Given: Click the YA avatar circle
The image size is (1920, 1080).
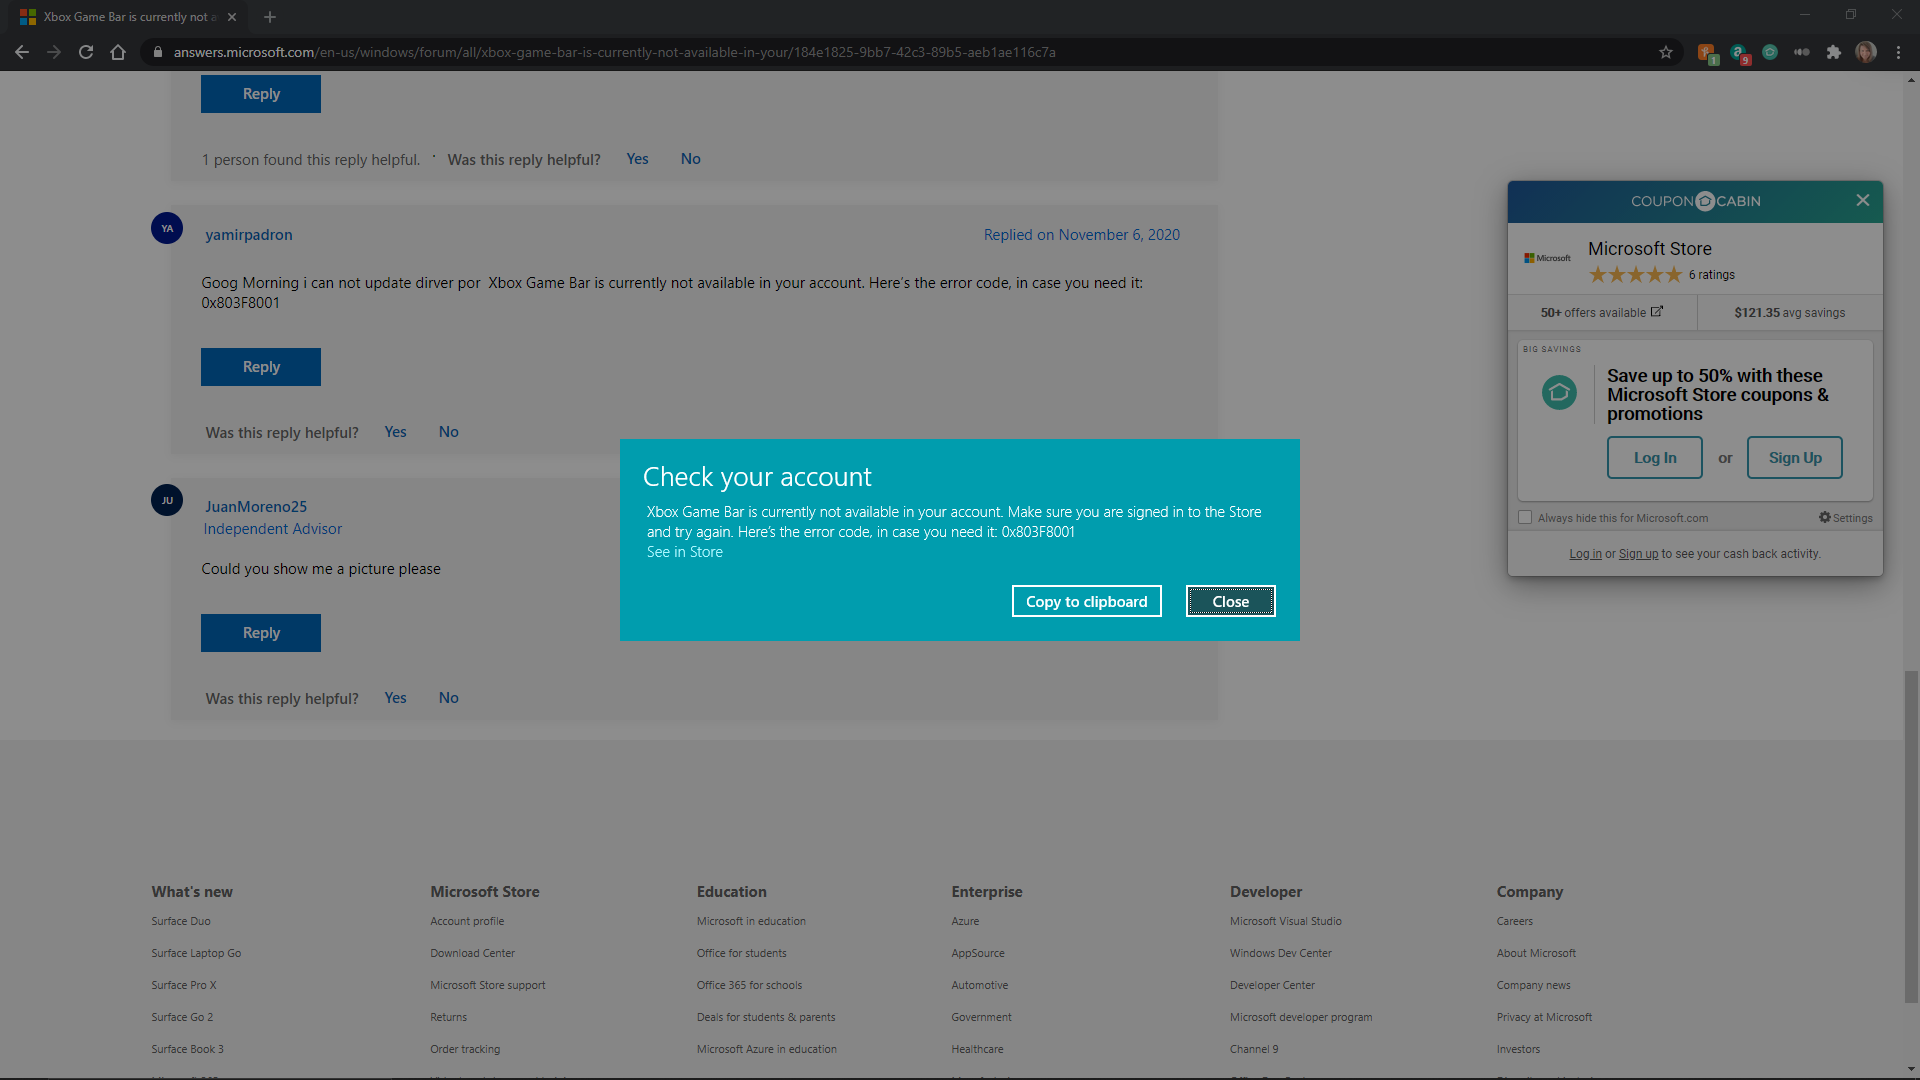Looking at the screenshot, I should [x=167, y=228].
